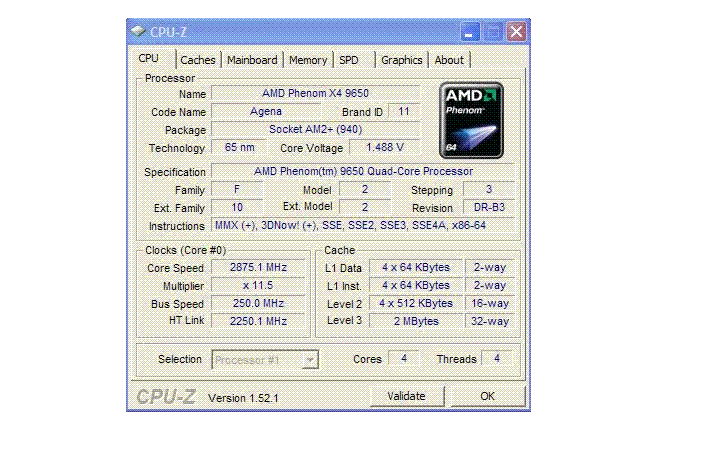
Task: Click the Stepping value 3
Action: tap(489, 189)
